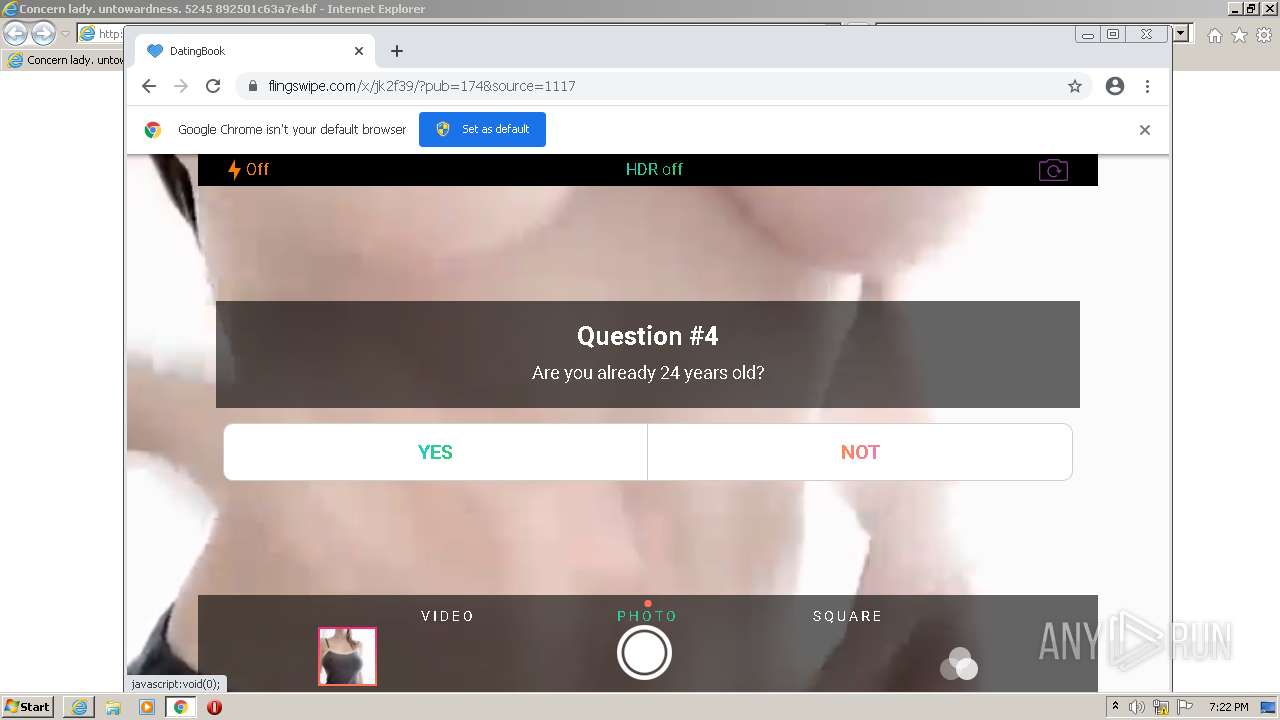Select Chrome in the taskbar
This screenshot has height=720, width=1280.
click(181, 707)
